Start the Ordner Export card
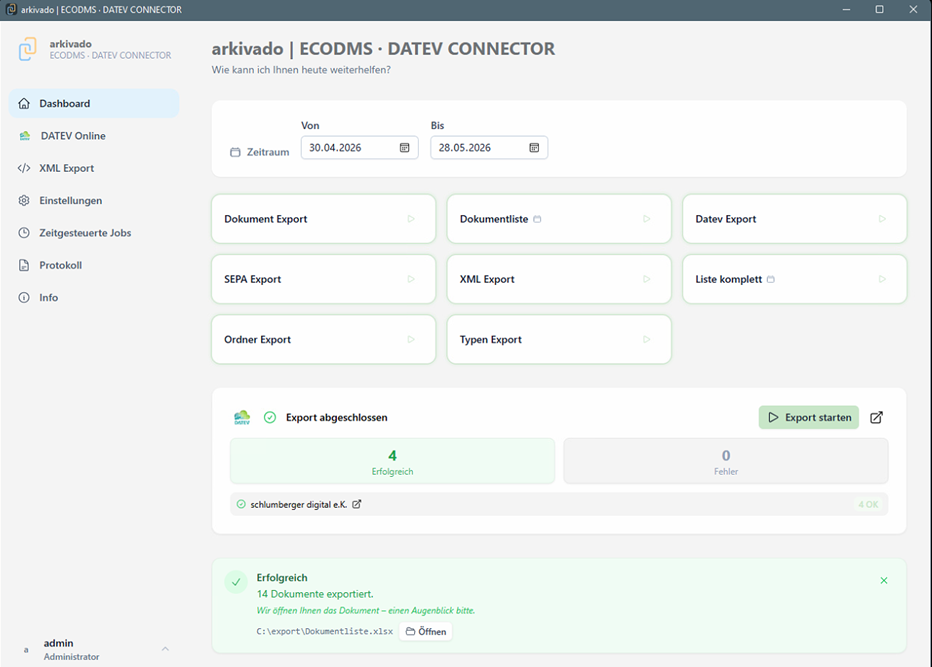Viewport: 932px width, 667px height. tap(323, 339)
